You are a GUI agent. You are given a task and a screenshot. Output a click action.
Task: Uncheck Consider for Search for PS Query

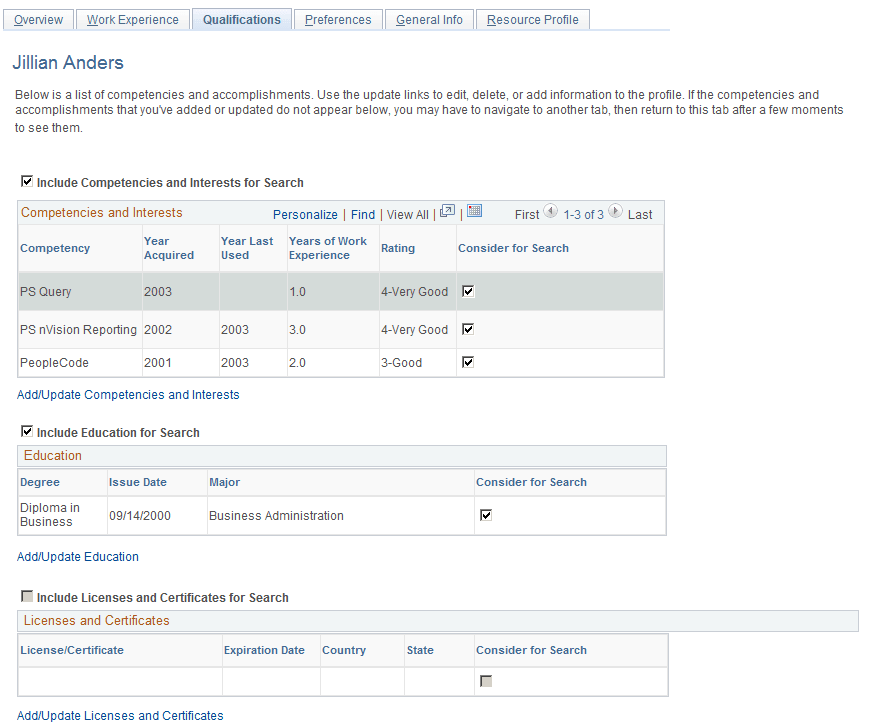click(x=467, y=291)
